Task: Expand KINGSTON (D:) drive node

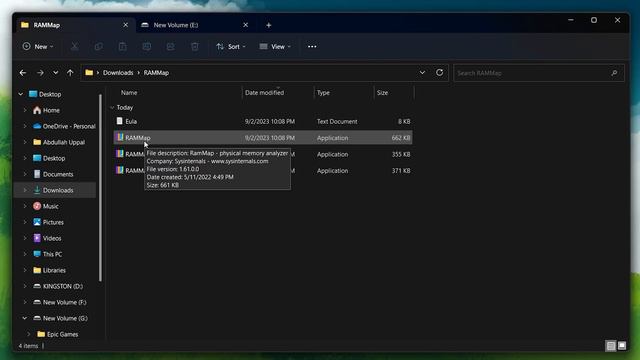Action: 25,286
